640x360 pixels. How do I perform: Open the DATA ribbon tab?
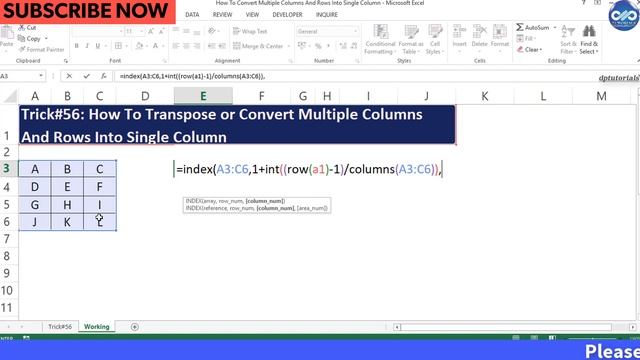pyautogui.click(x=192, y=15)
